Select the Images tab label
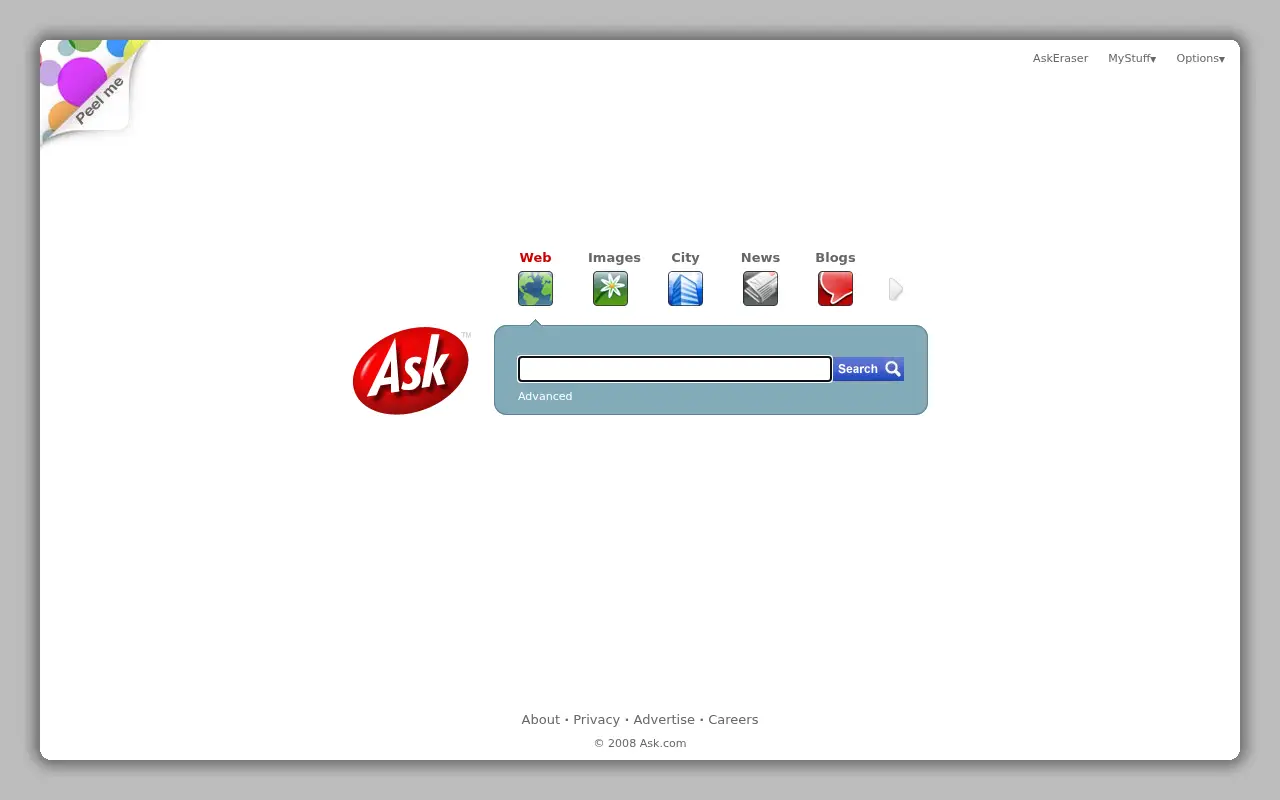Image resolution: width=1280 pixels, height=800 pixels. pos(614,258)
